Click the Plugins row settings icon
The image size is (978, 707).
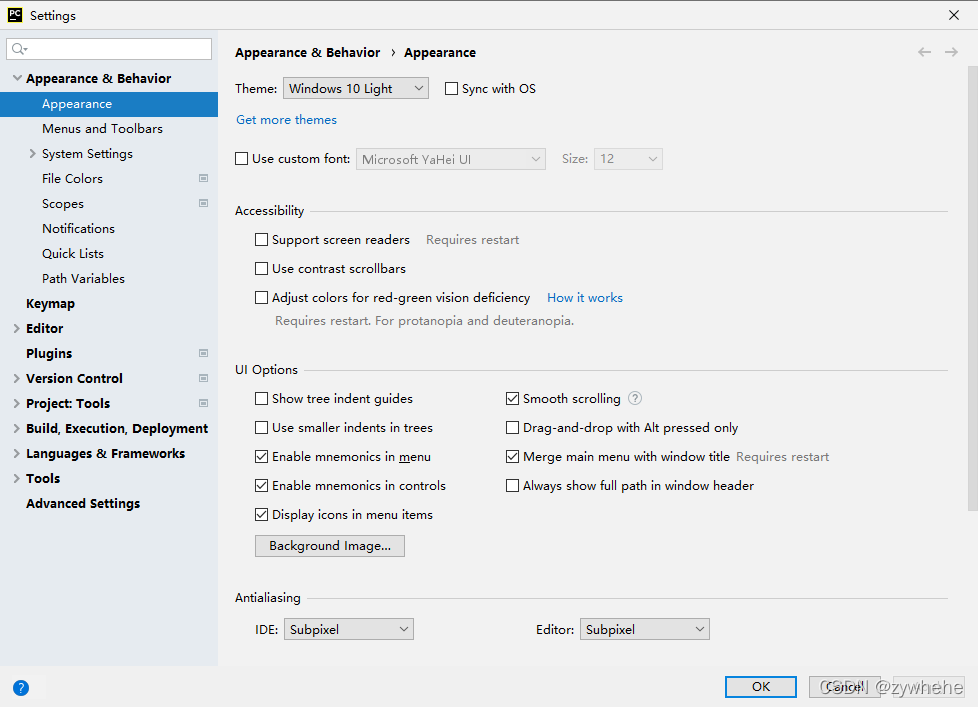[203, 354]
